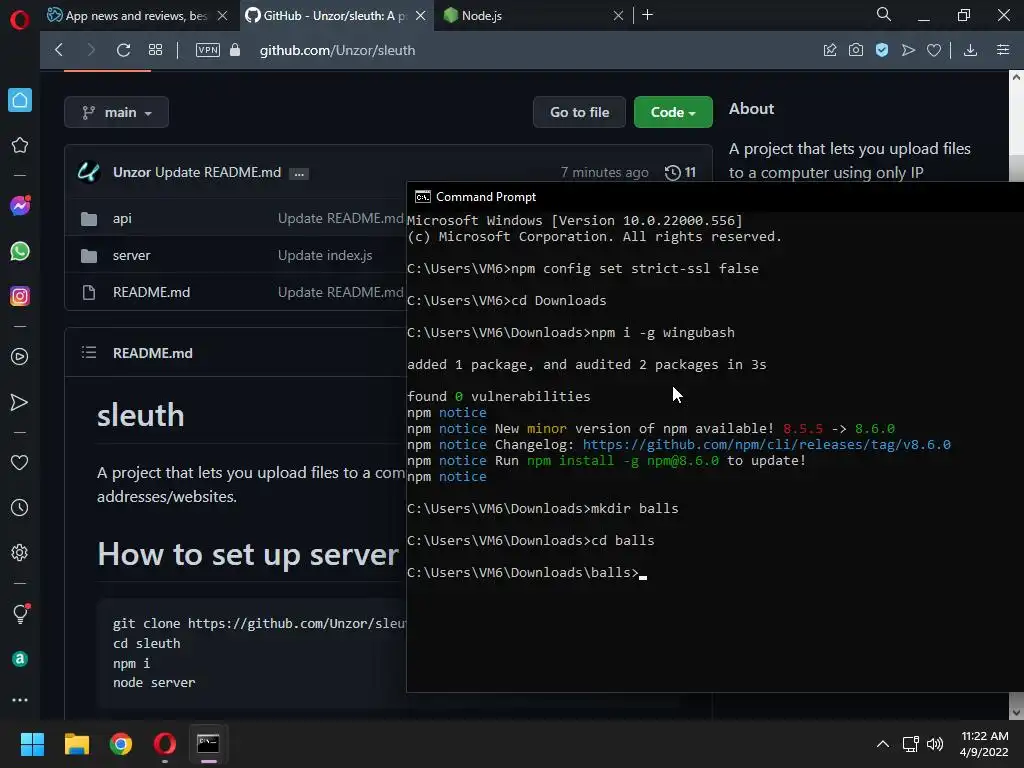Open sidebar Bookmarks star icon
The image size is (1024, 768).
(x=20, y=145)
